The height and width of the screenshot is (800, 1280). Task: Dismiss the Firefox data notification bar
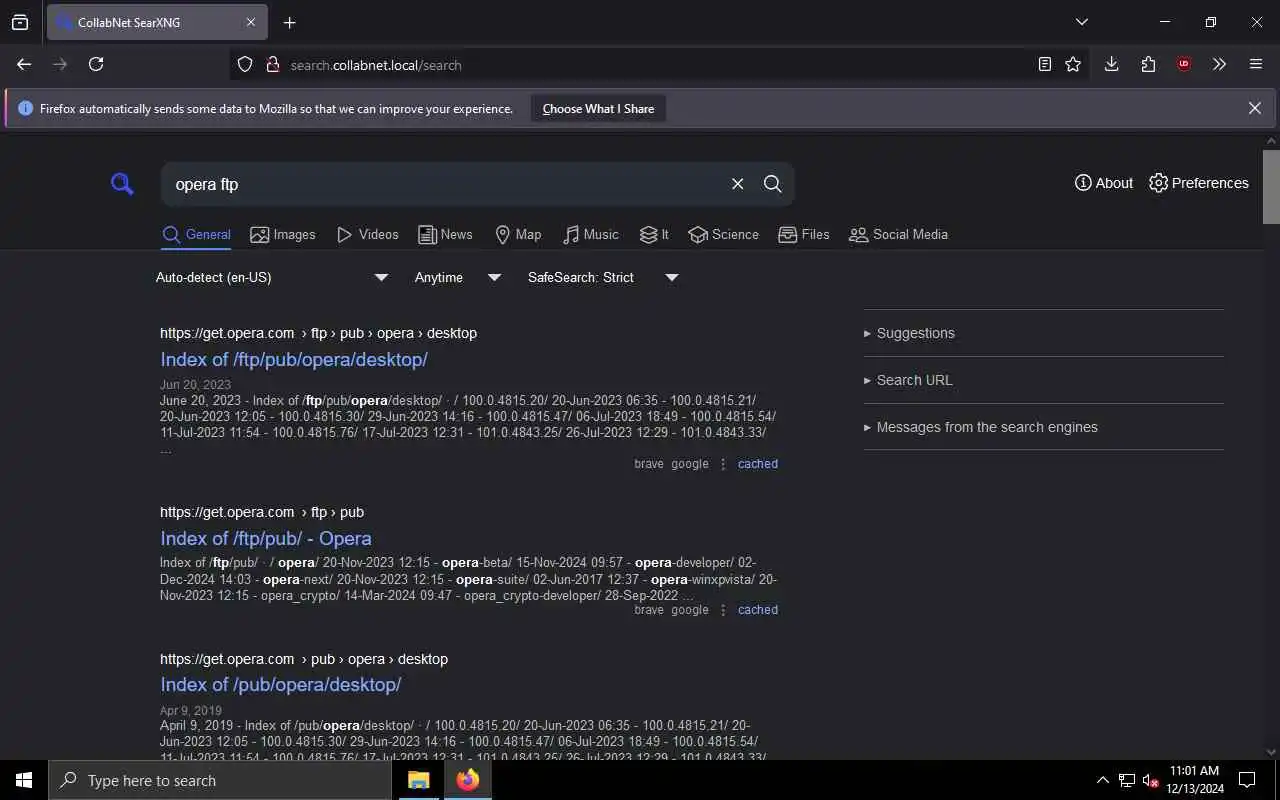[1254, 108]
